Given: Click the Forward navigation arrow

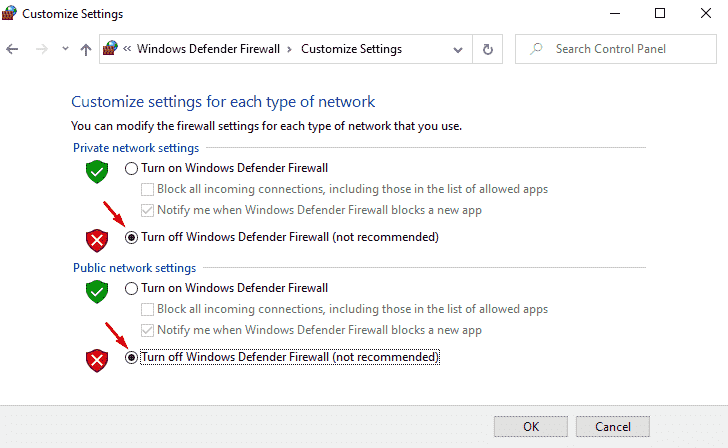Looking at the screenshot, I should pos(39,49).
